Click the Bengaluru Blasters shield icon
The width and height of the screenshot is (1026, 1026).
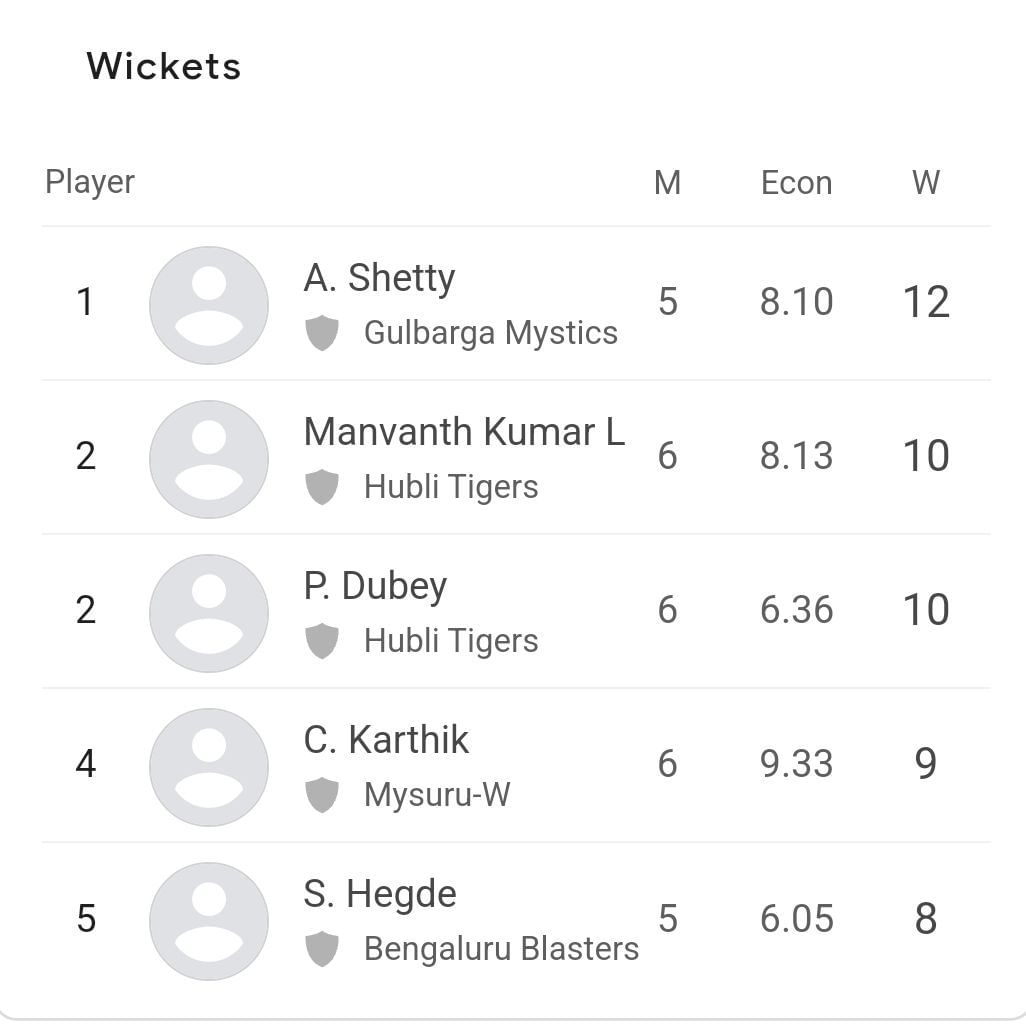(x=321, y=949)
